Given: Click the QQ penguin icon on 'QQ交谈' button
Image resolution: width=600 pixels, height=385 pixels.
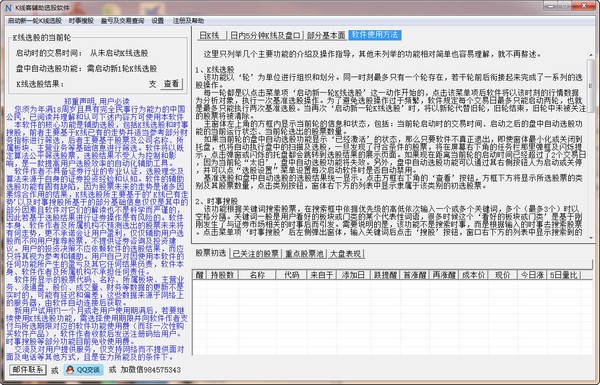Looking at the screenshot, I should coord(70,370).
